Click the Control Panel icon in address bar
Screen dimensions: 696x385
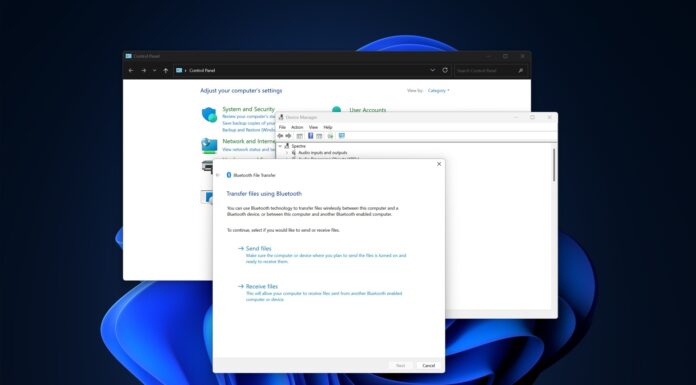179,70
